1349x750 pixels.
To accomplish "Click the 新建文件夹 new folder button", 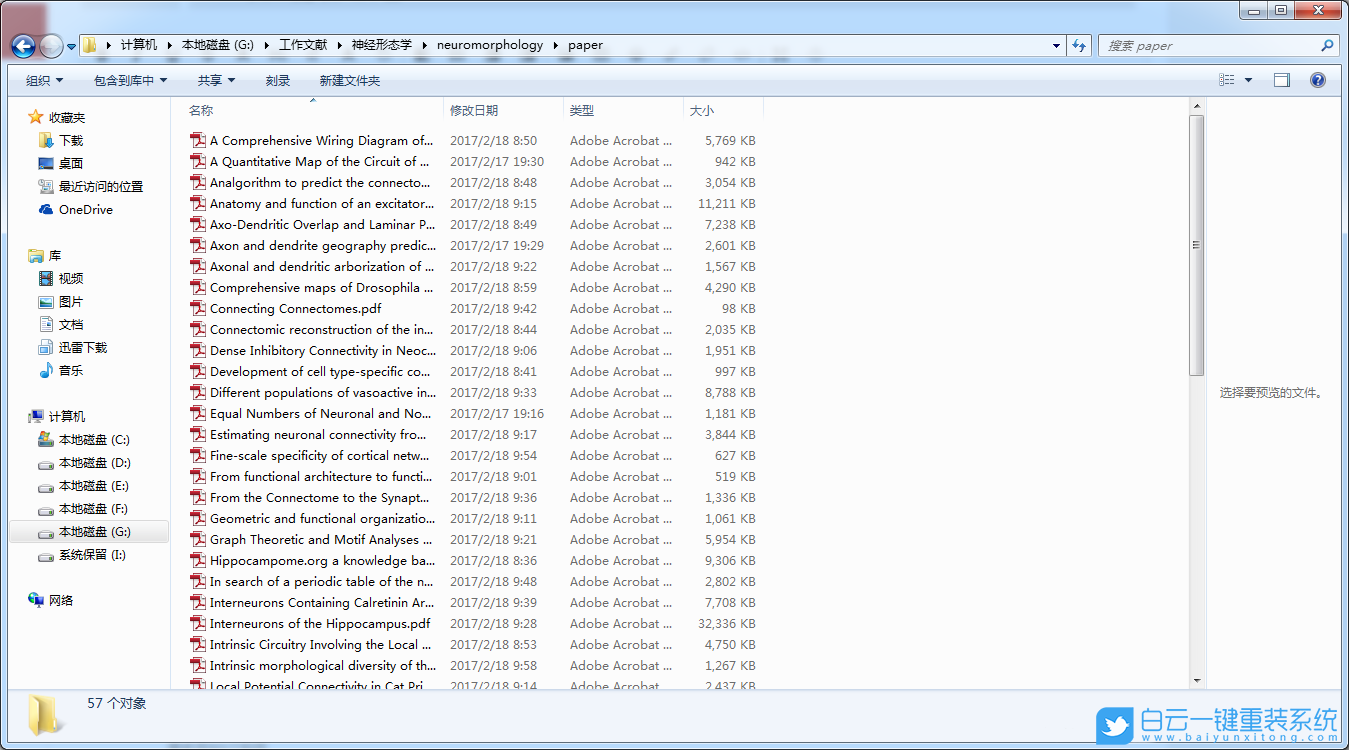I will pos(349,80).
